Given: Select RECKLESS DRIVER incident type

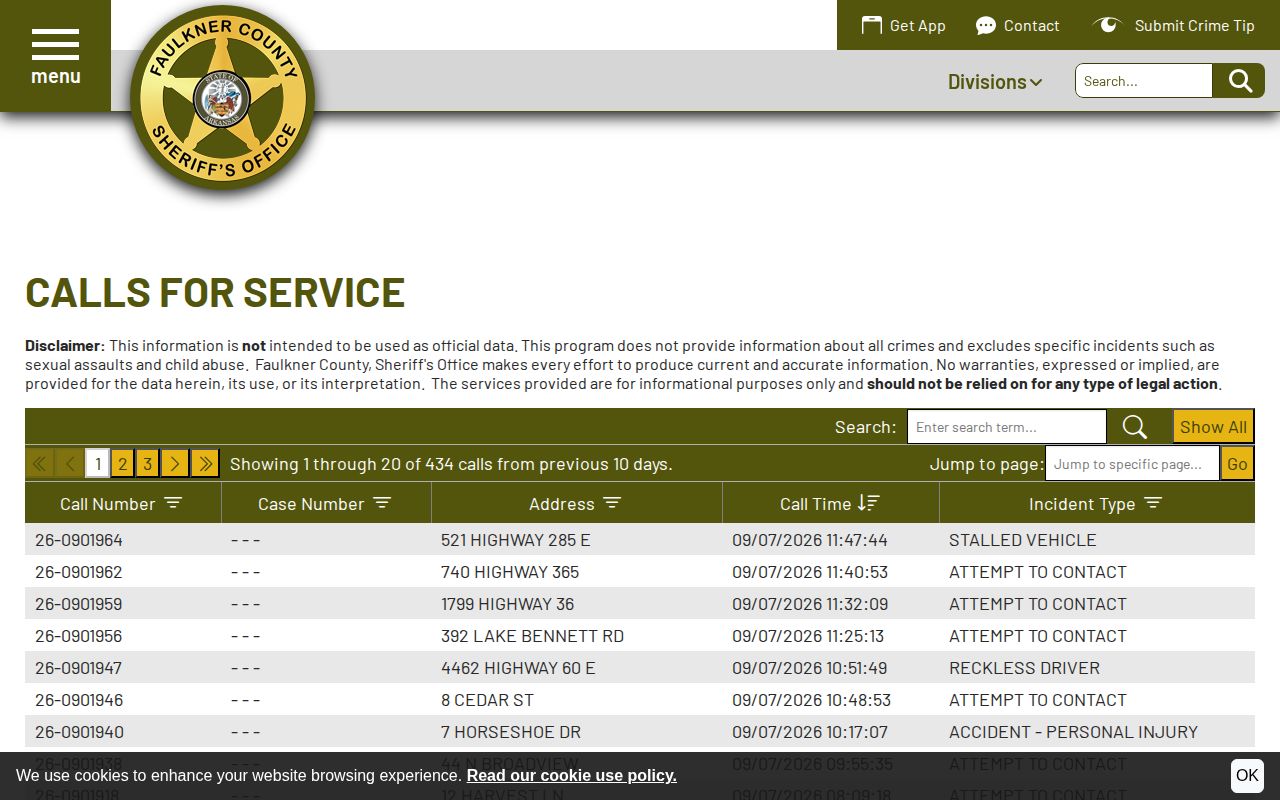Looking at the screenshot, I should 1024,668.
